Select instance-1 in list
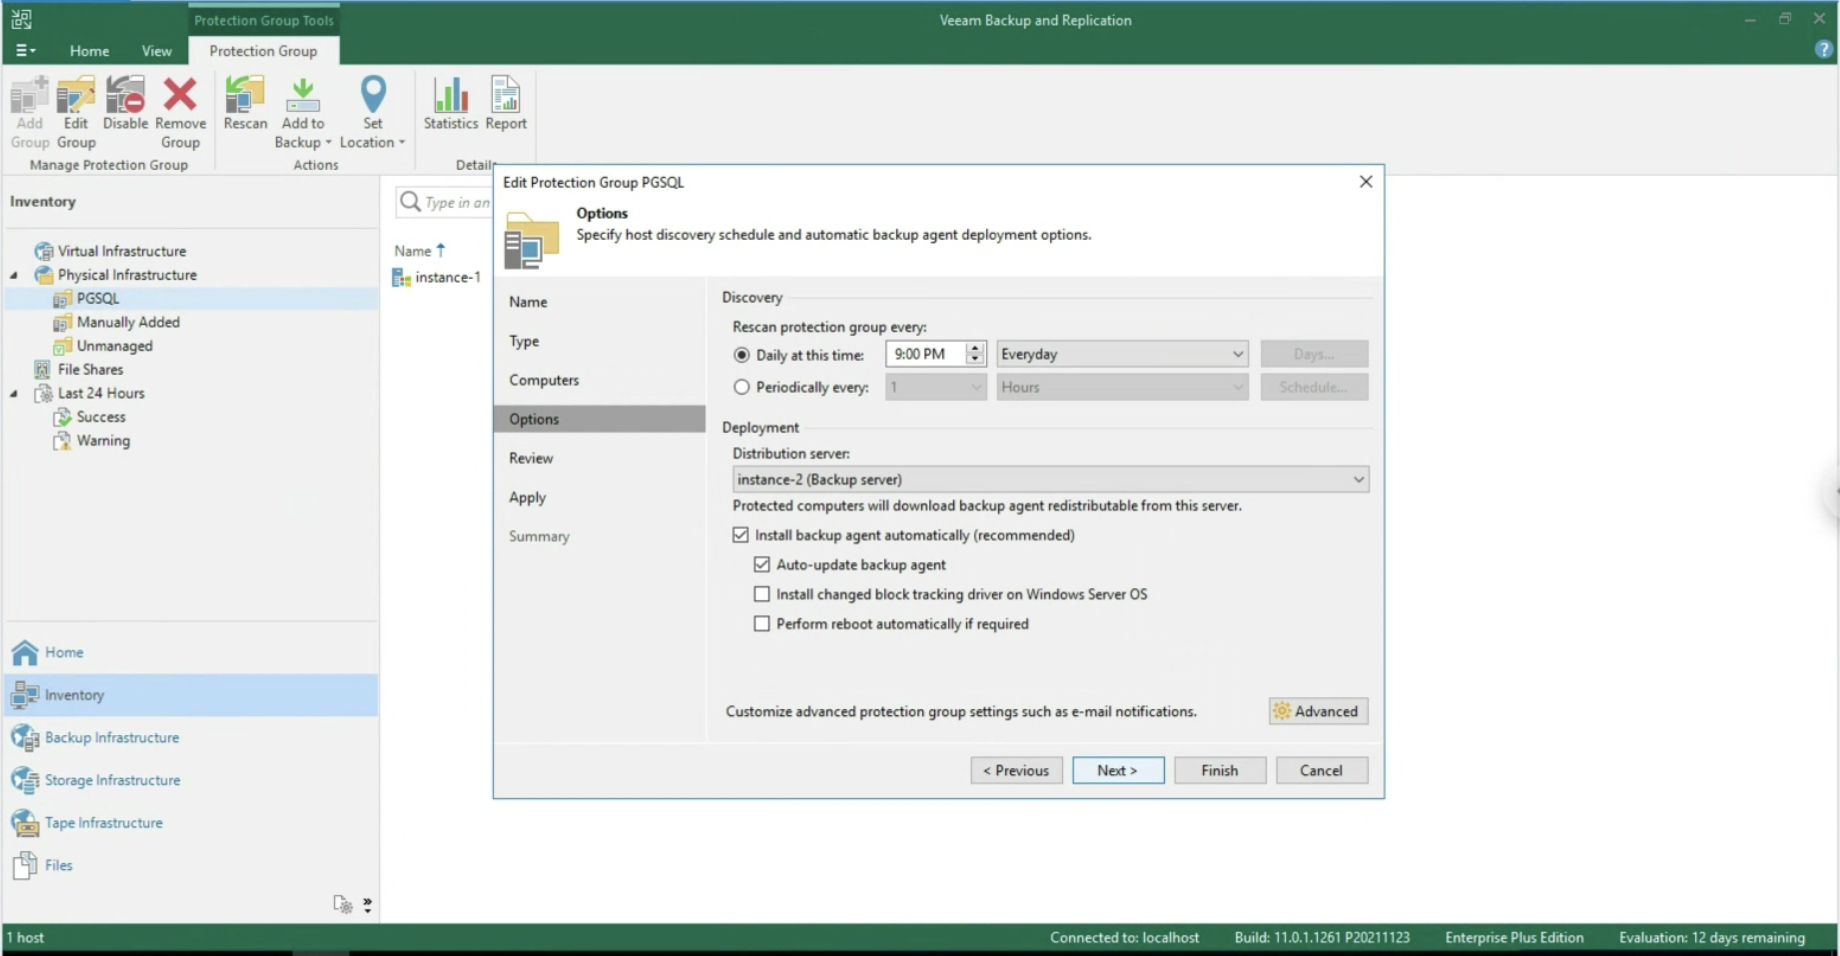This screenshot has width=1840, height=956. pyautogui.click(x=437, y=277)
